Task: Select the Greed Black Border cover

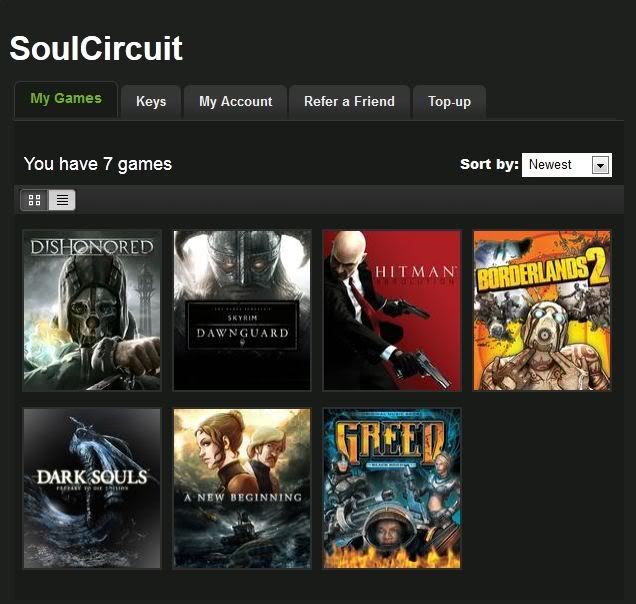Action: (x=392, y=488)
